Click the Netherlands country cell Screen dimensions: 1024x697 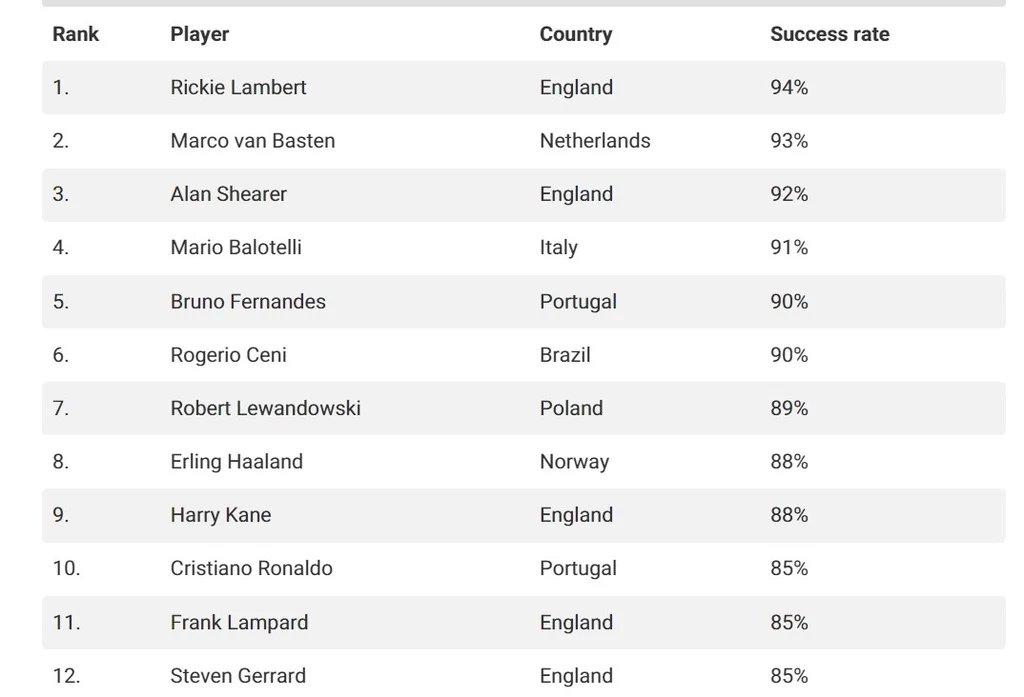[594, 141]
